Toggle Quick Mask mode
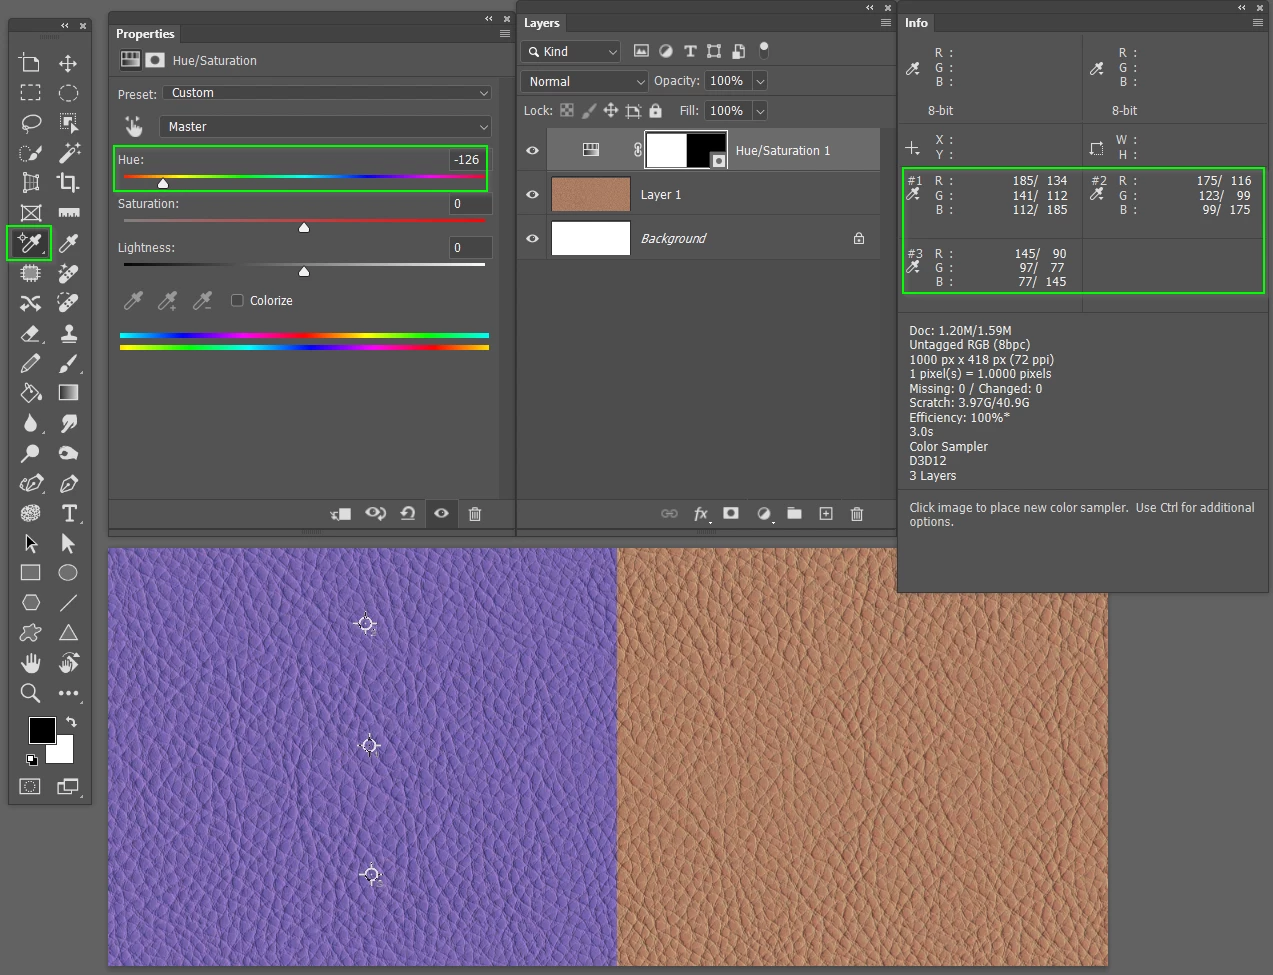Viewport: 1273px width, 975px height. pos(30,786)
